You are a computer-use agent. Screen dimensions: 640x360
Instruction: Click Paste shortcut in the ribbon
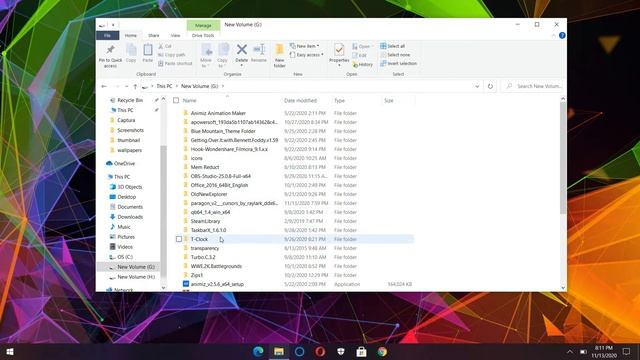[175, 64]
